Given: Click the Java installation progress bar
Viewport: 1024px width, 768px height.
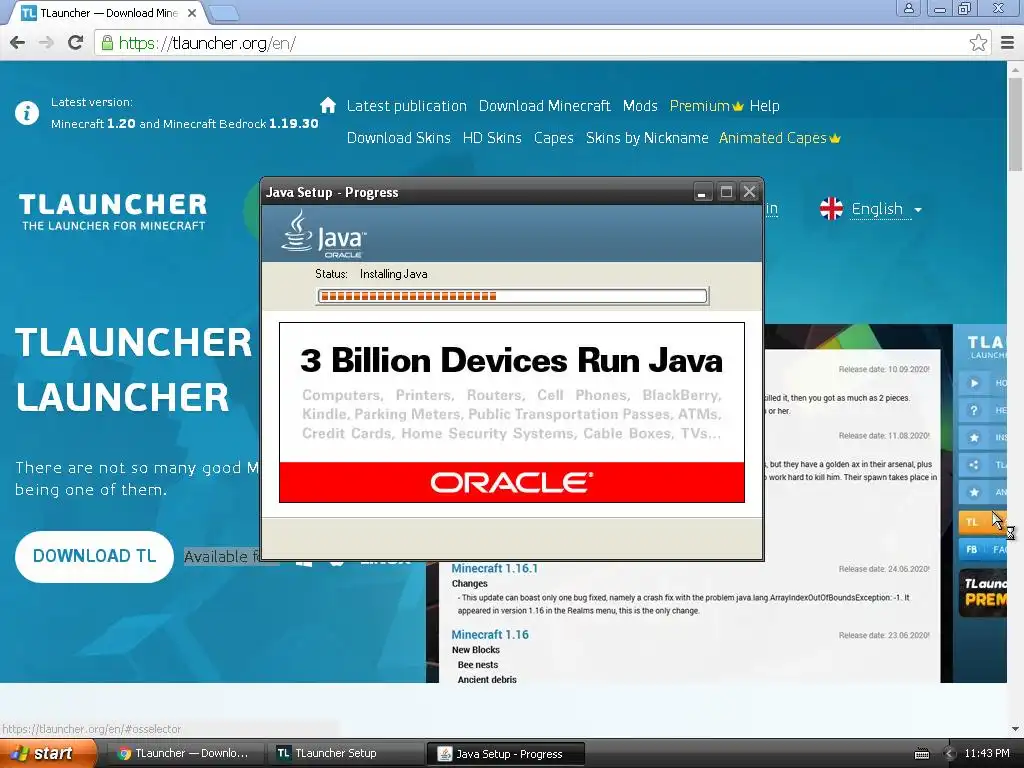Looking at the screenshot, I should (512, 296).
